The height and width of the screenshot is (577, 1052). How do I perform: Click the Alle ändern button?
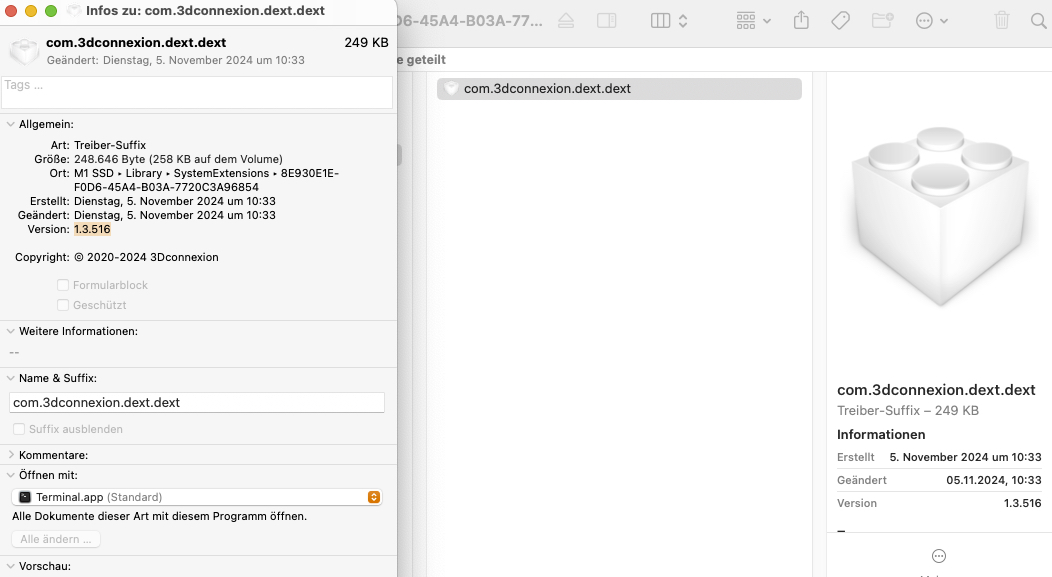point(56,539)
